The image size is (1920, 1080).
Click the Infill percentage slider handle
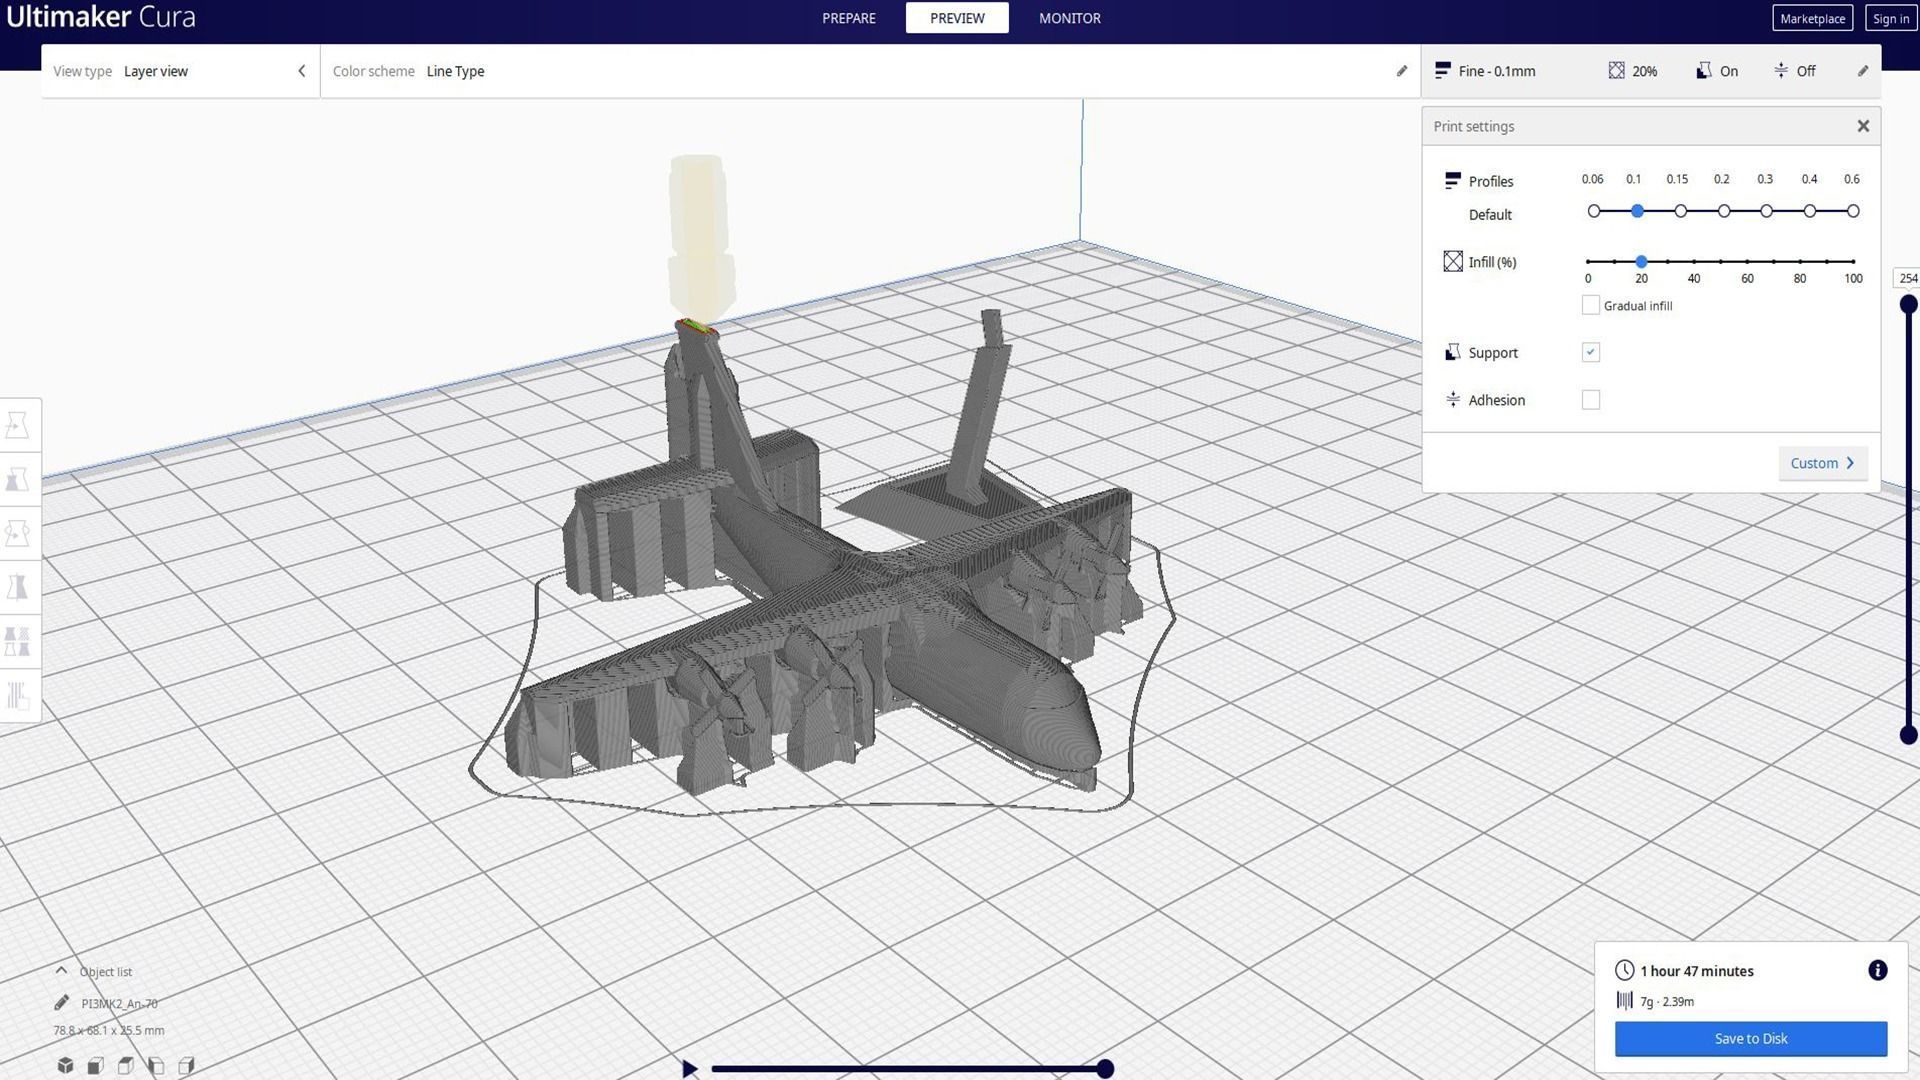pos(1641,261)
